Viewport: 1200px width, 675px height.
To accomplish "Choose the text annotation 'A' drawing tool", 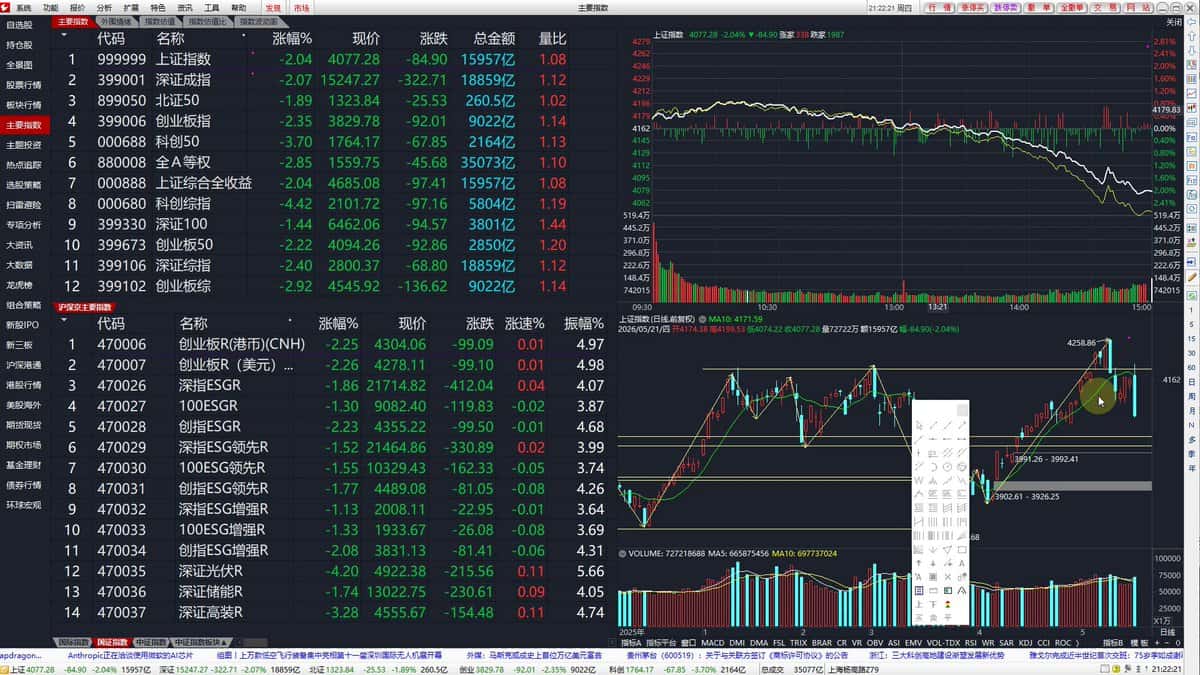I will [x=962, y=563].
